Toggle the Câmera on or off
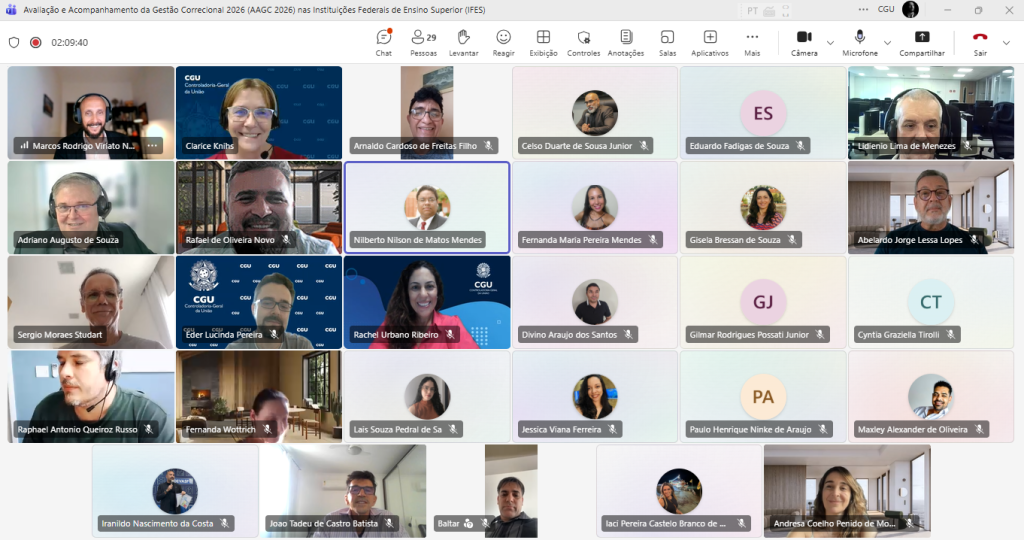 coord(804,42)
